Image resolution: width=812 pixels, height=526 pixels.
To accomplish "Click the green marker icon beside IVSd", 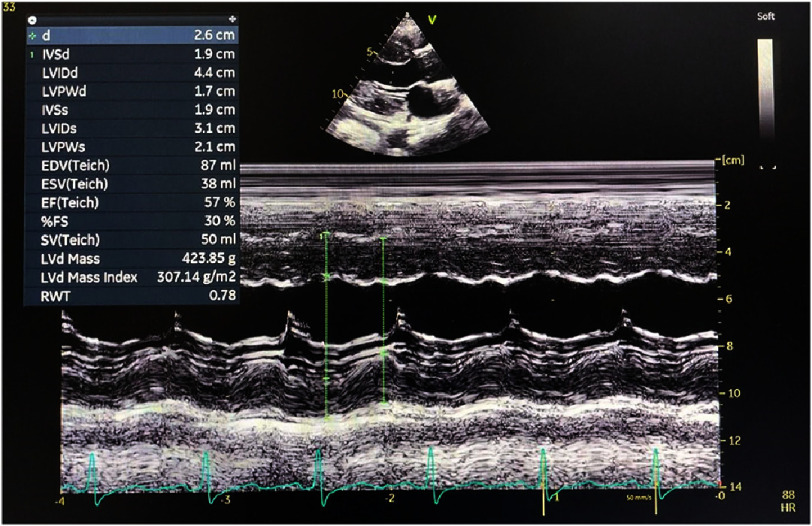I will click(x=33, y=54).
